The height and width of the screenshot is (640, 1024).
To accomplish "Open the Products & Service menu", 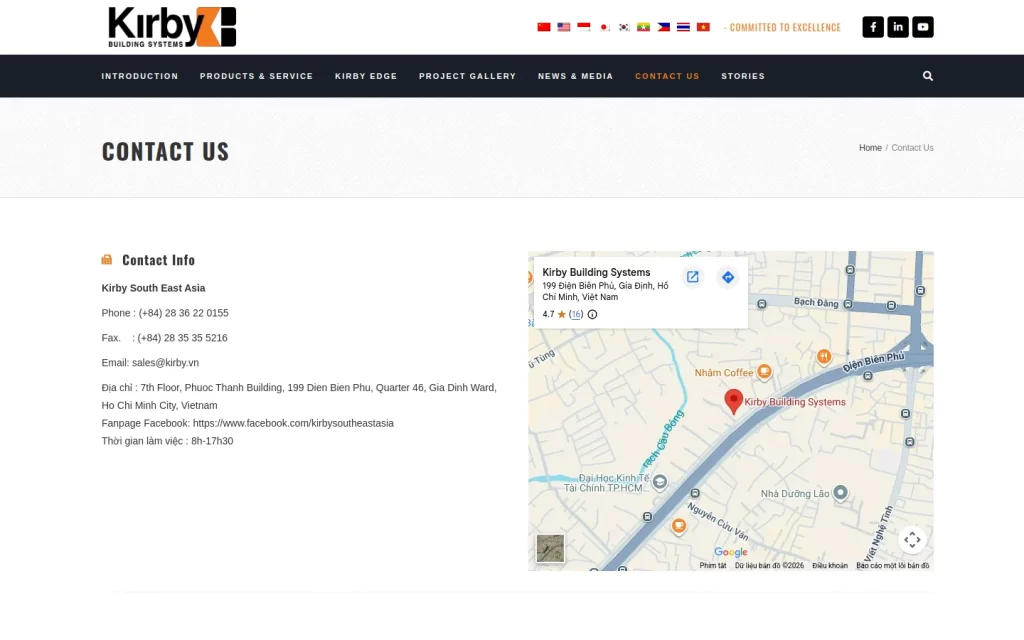I will coord(256,76).
